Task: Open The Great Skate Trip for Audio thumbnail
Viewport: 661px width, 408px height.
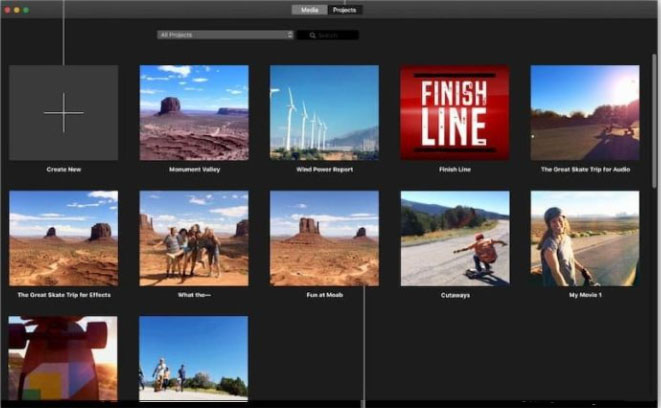Action: tap(585, 113)
